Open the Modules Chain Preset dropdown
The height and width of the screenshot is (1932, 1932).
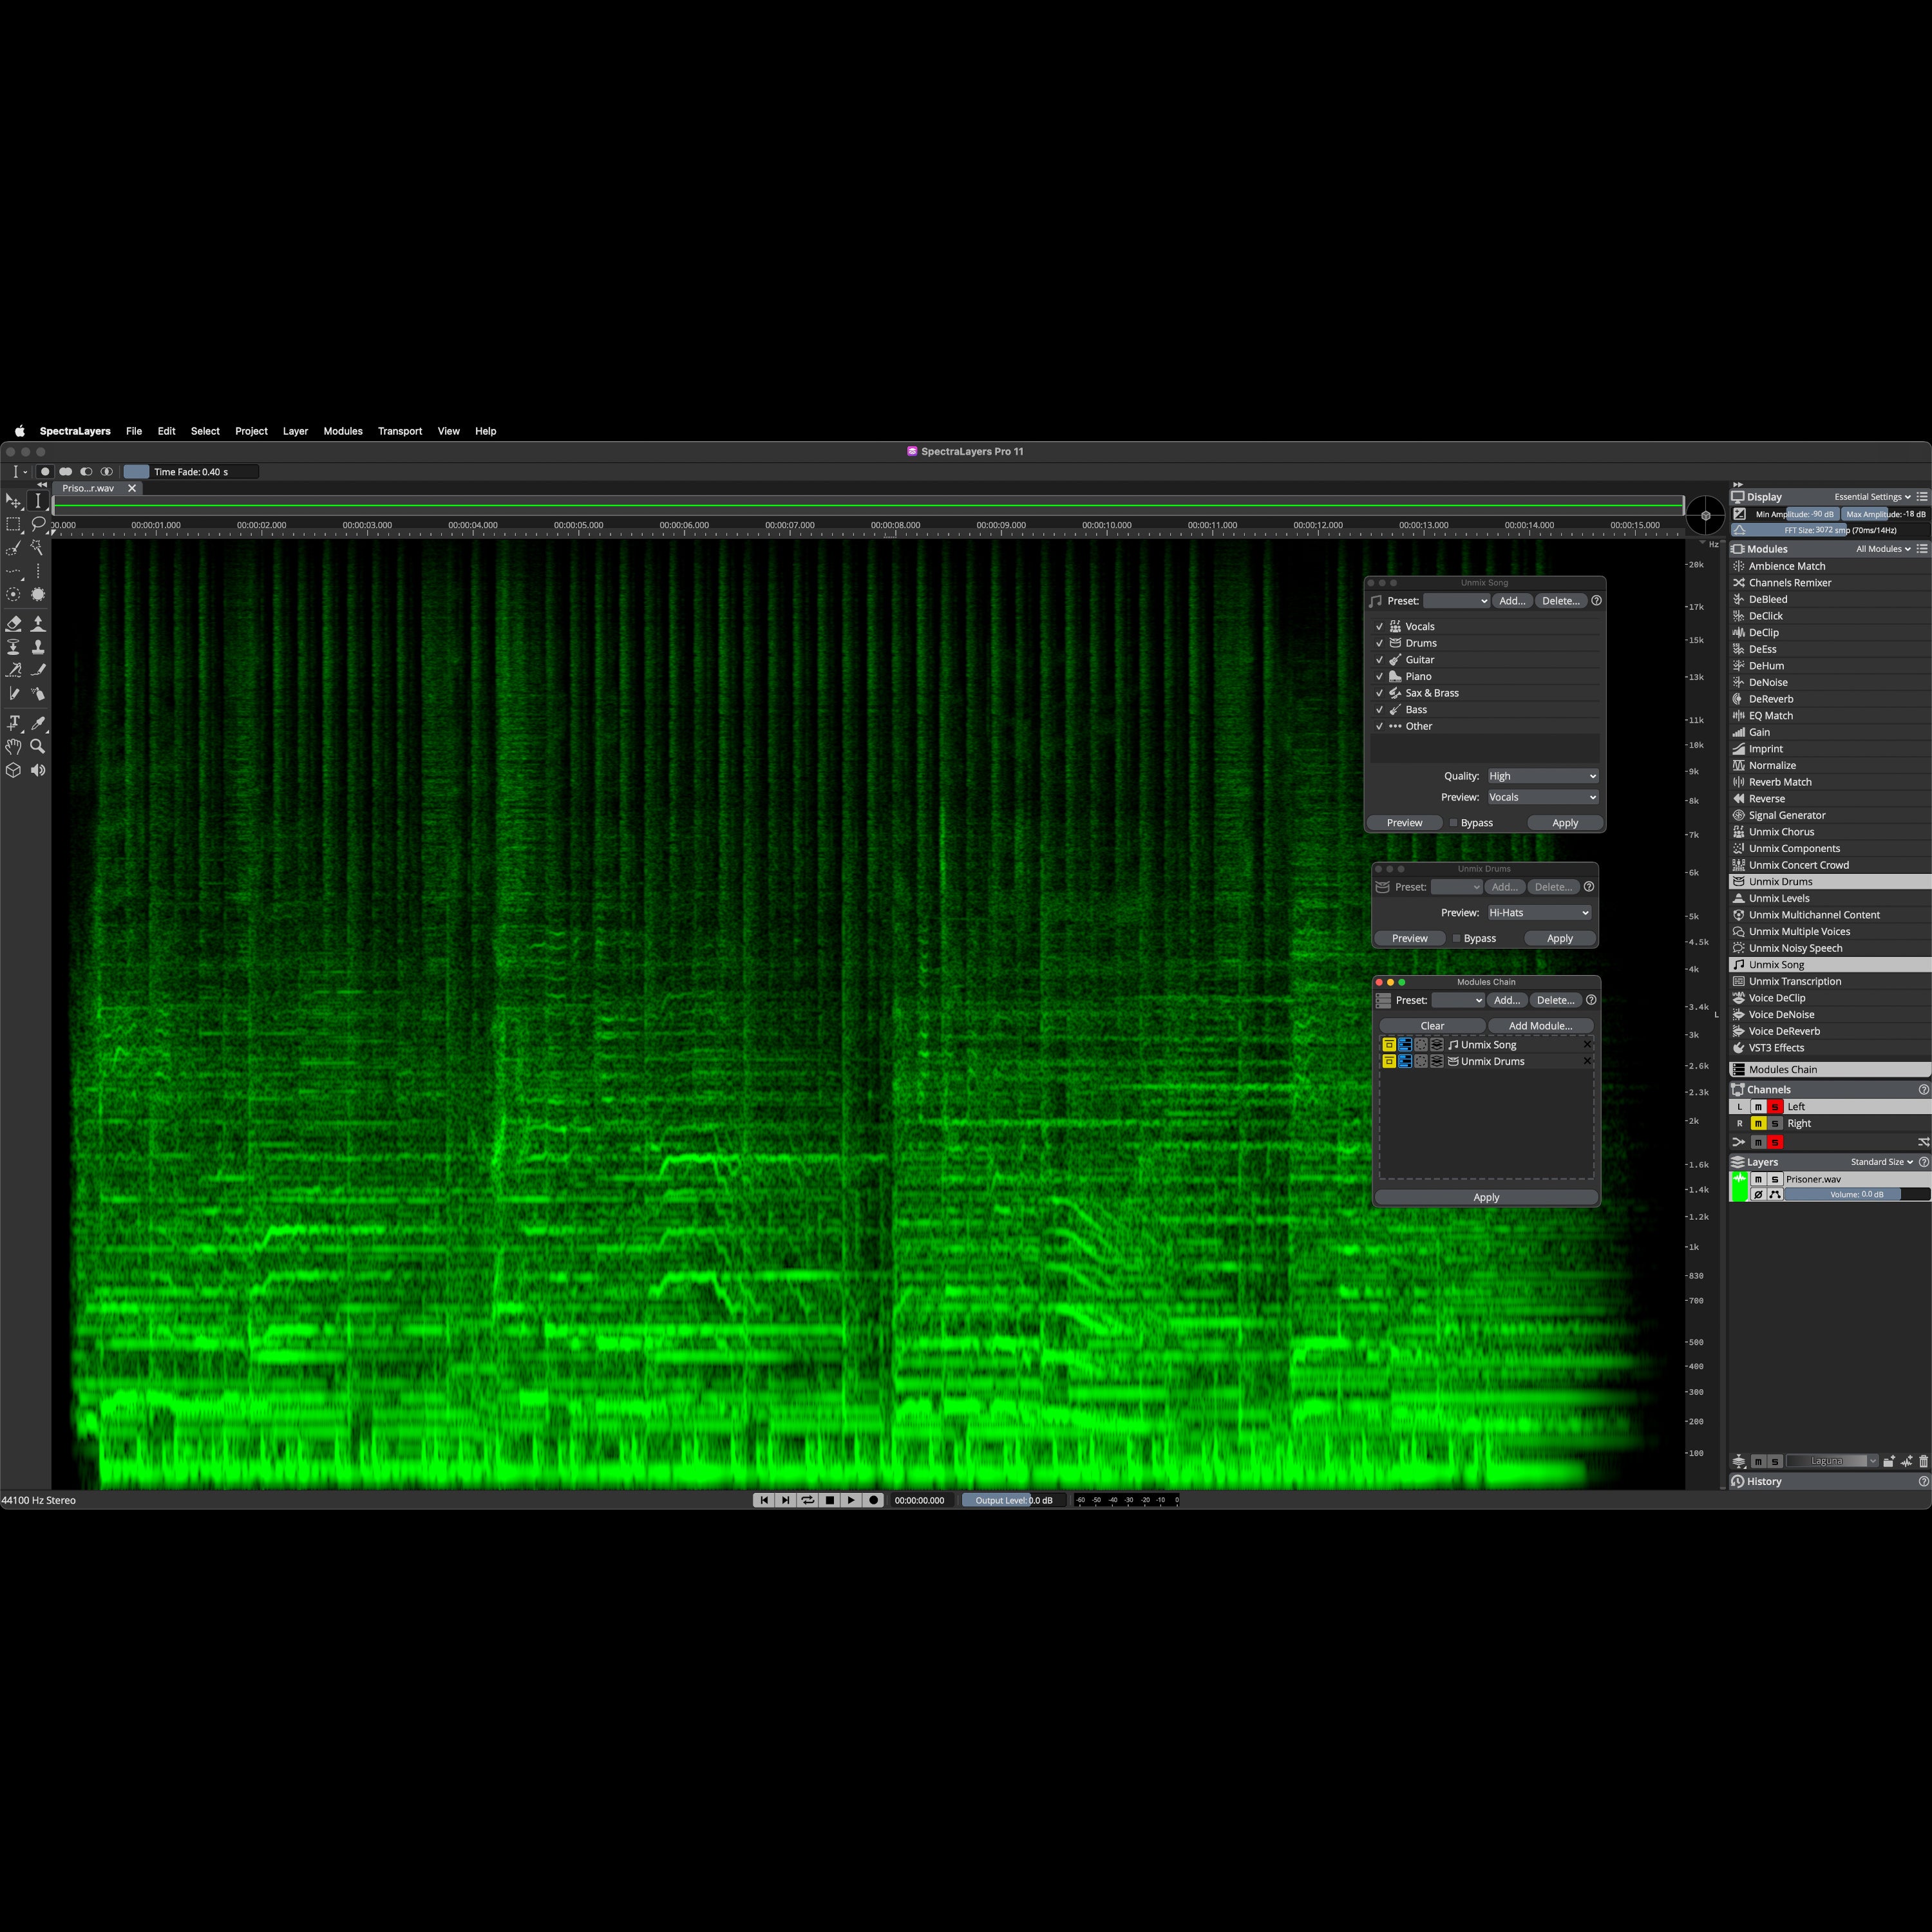tap(1458, 1000)
